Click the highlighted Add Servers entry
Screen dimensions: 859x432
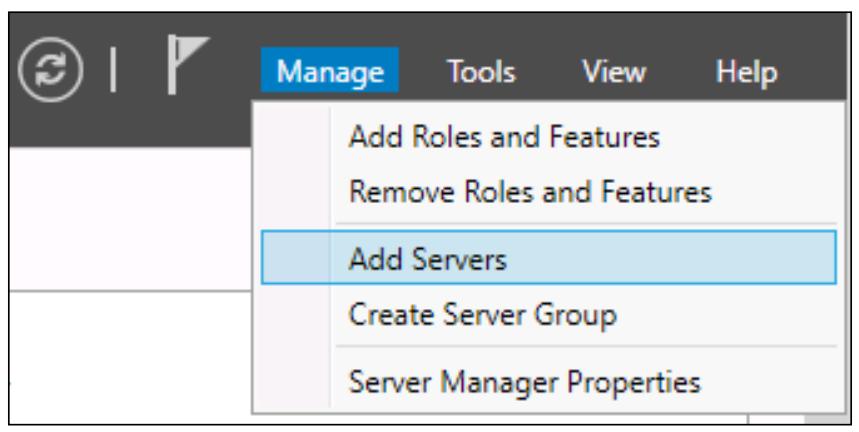(549, 257)
